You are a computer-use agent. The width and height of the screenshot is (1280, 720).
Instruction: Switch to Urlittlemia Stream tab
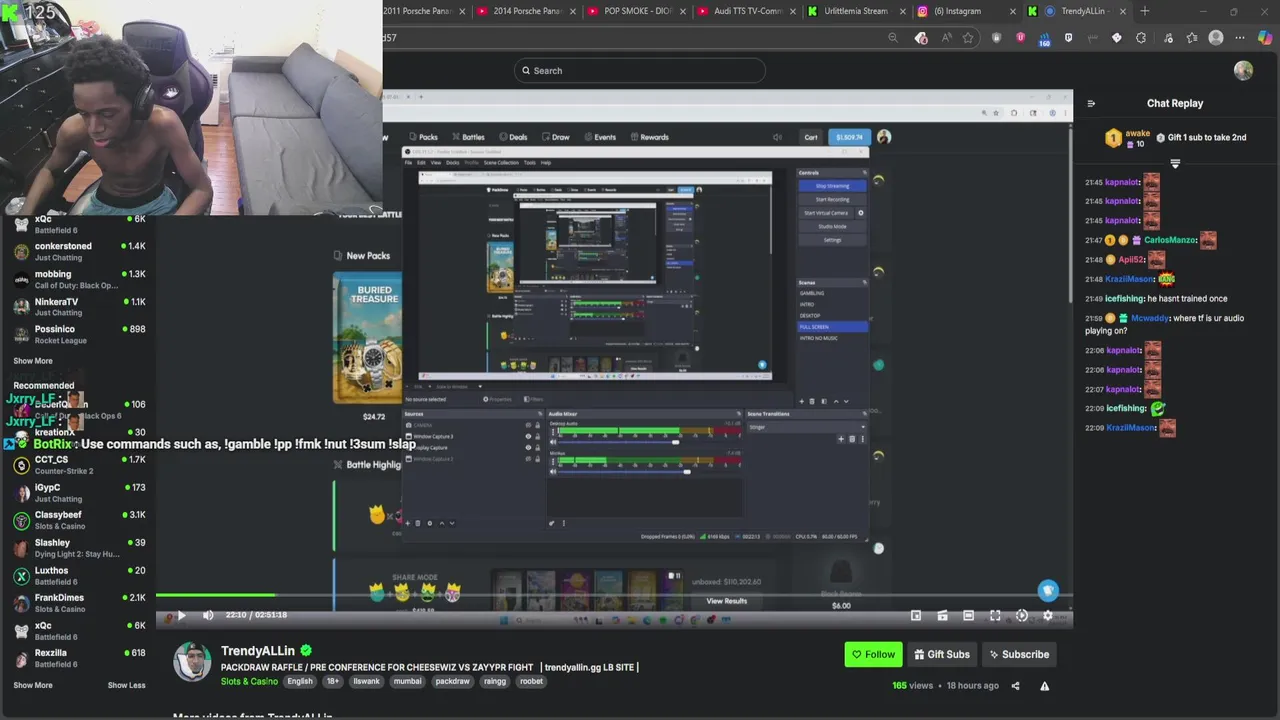(855, 11)
